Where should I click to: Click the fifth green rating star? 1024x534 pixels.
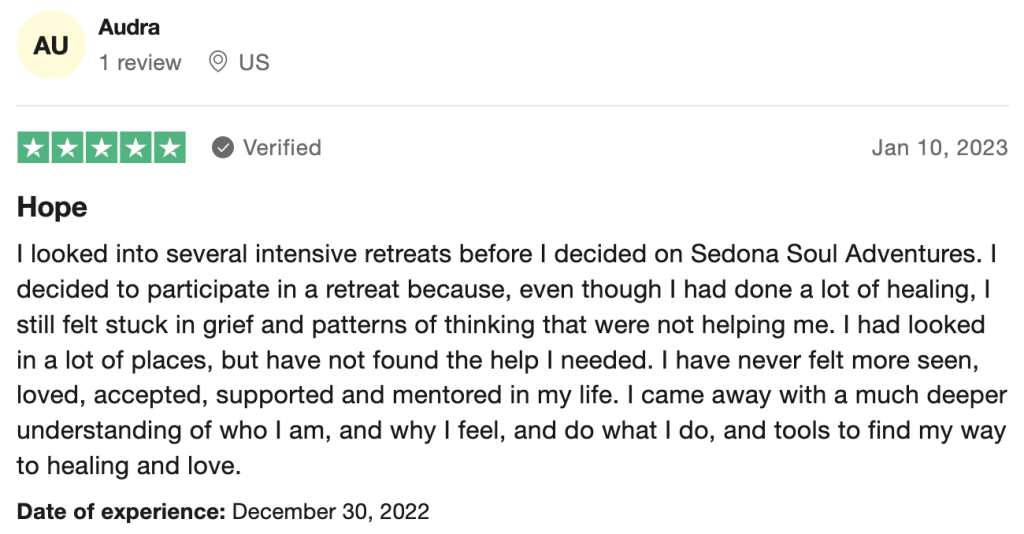170,148
